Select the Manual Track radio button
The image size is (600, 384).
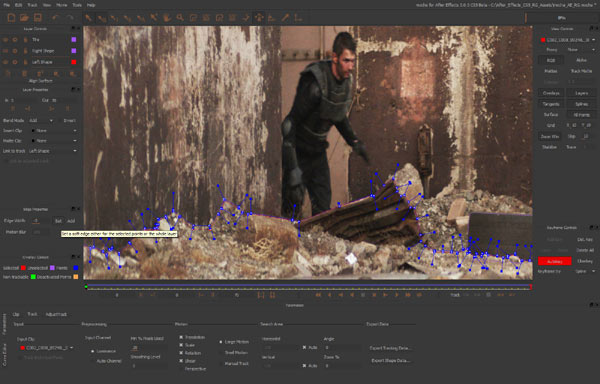pos(221,364)
